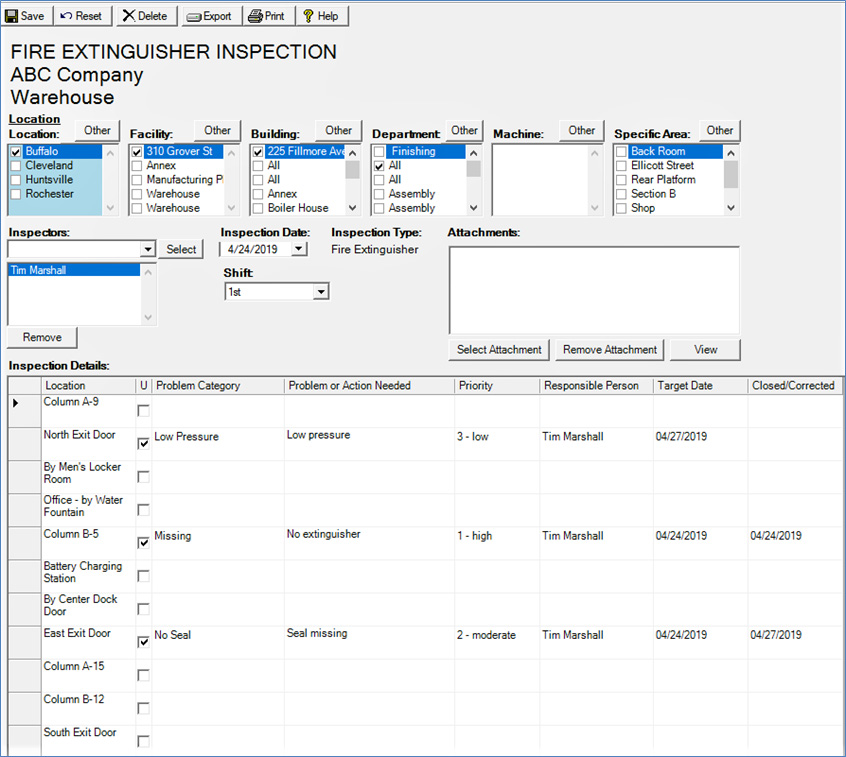Viewport: 846px width, 757px height.
Task: Check the Rear Platform specific area
Action: pos(622,180)
